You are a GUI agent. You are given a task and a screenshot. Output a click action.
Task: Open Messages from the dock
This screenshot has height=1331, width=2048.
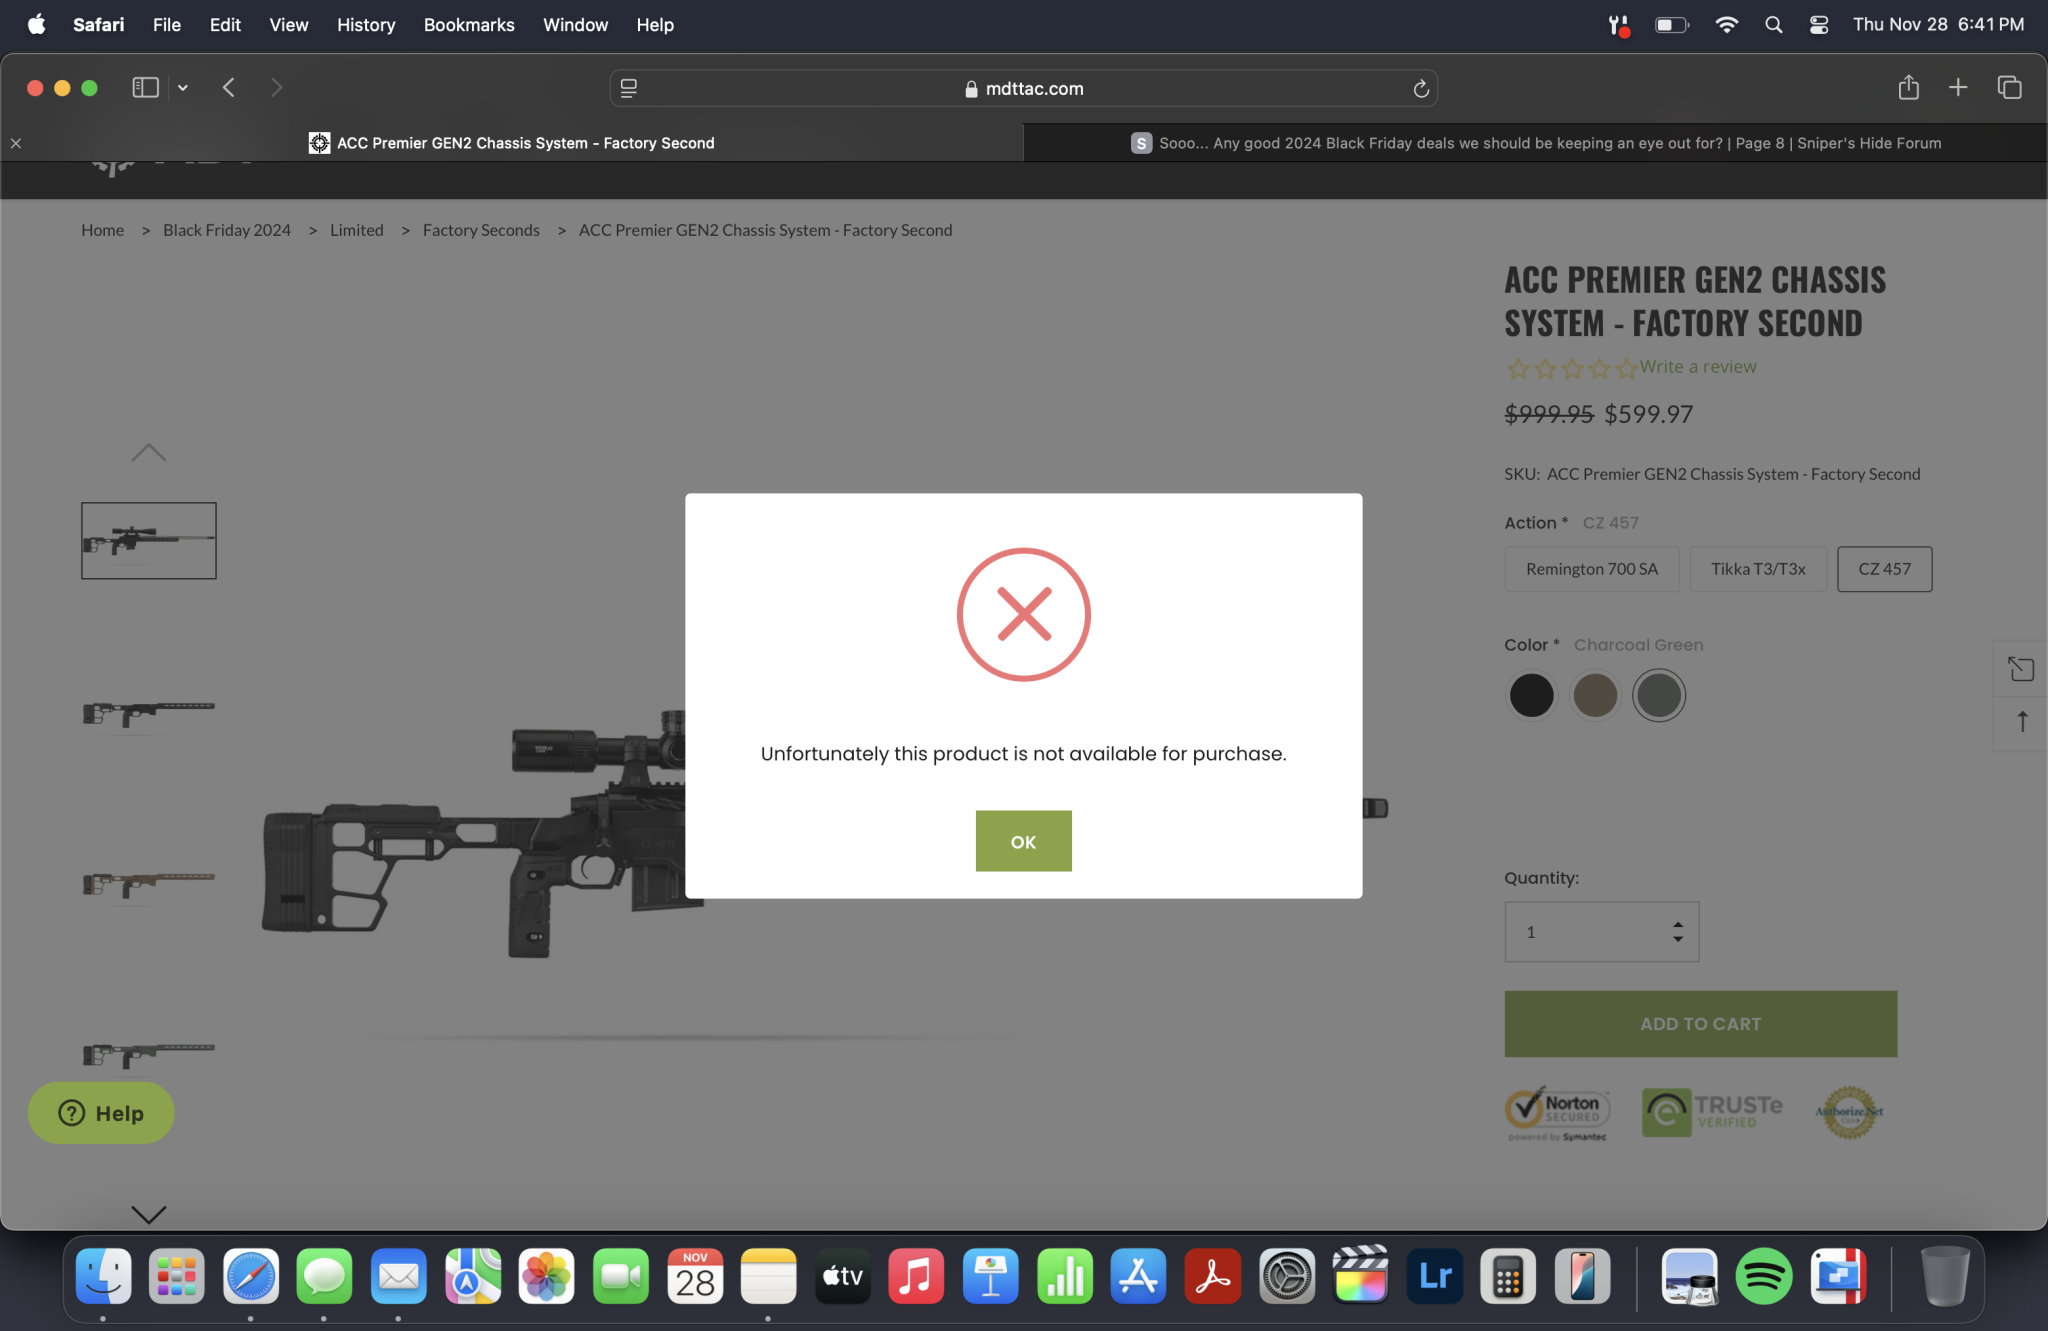(x=324, y=1276)
